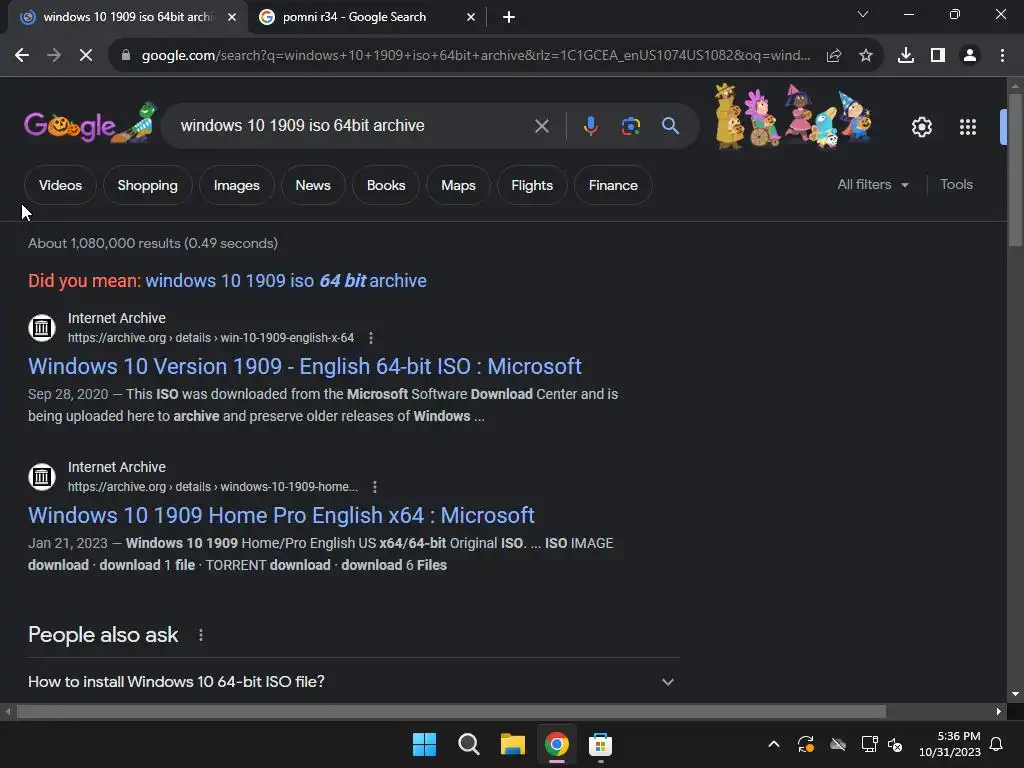Click the horizontal scrollbar thumb

click(x=451, y=711)
